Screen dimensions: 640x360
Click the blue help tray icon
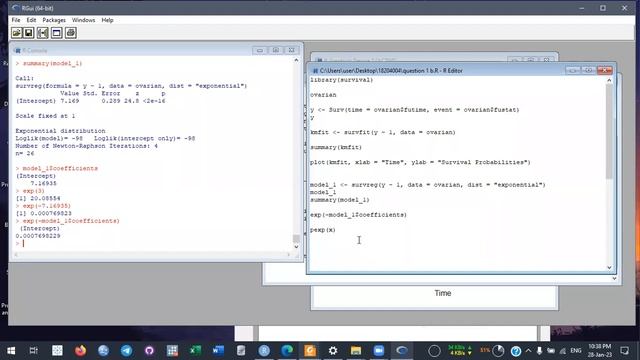(x=516, y=351)
